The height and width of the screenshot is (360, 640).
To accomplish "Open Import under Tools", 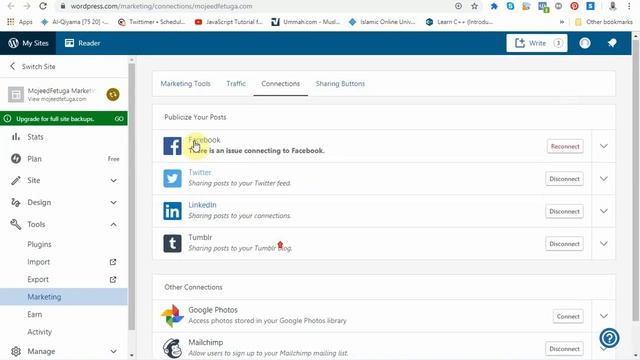I will [38, 262].
